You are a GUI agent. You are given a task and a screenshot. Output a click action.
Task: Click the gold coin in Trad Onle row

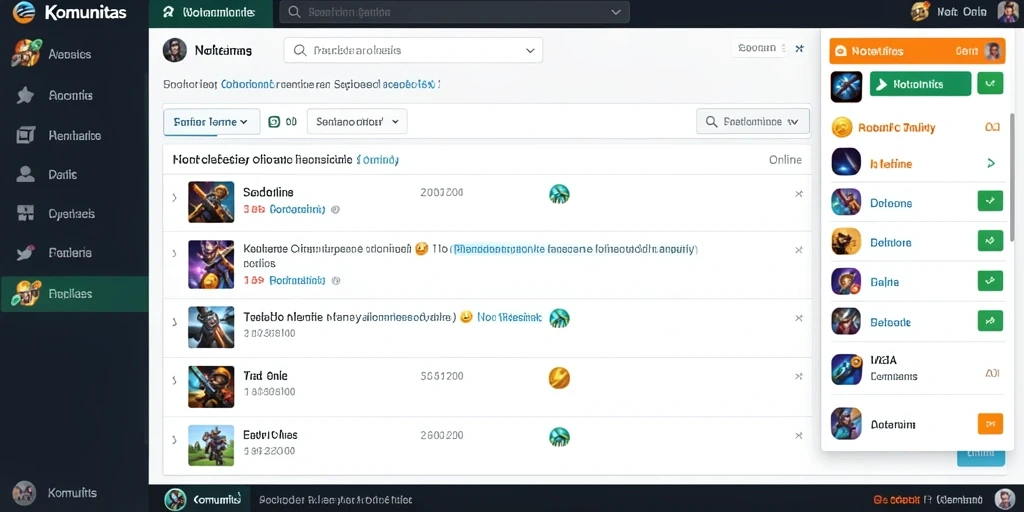[559, 377]
